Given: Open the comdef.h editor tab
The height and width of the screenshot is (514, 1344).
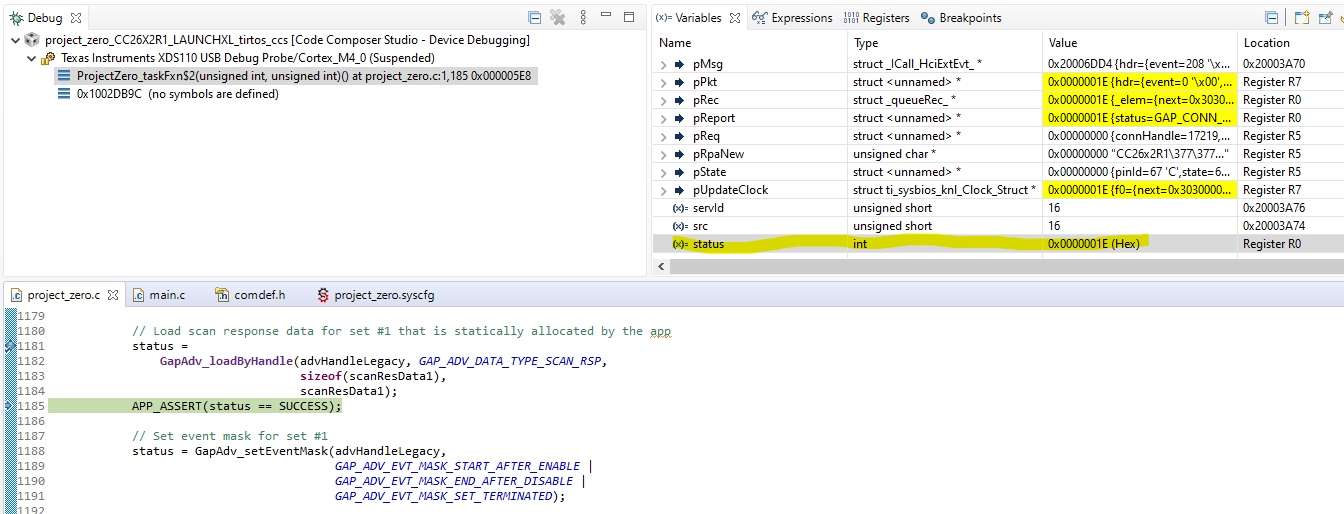Looking at the screenshot, I should [249, 295].
